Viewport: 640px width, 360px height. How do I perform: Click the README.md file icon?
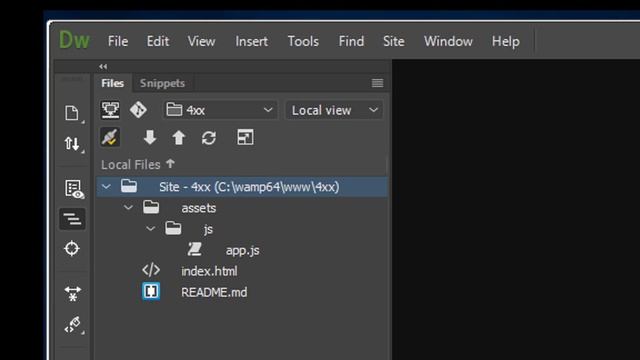click(x=151, y=291)
